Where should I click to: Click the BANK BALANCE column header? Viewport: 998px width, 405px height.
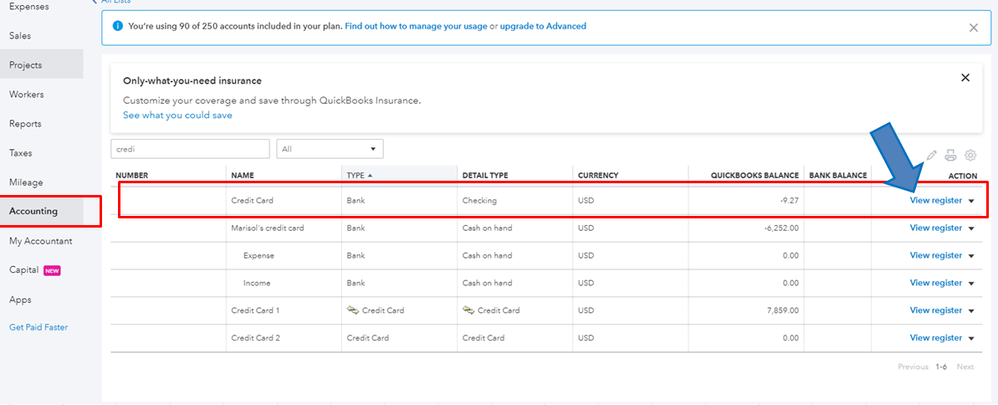pyautogui.click(x=838, y=175)
